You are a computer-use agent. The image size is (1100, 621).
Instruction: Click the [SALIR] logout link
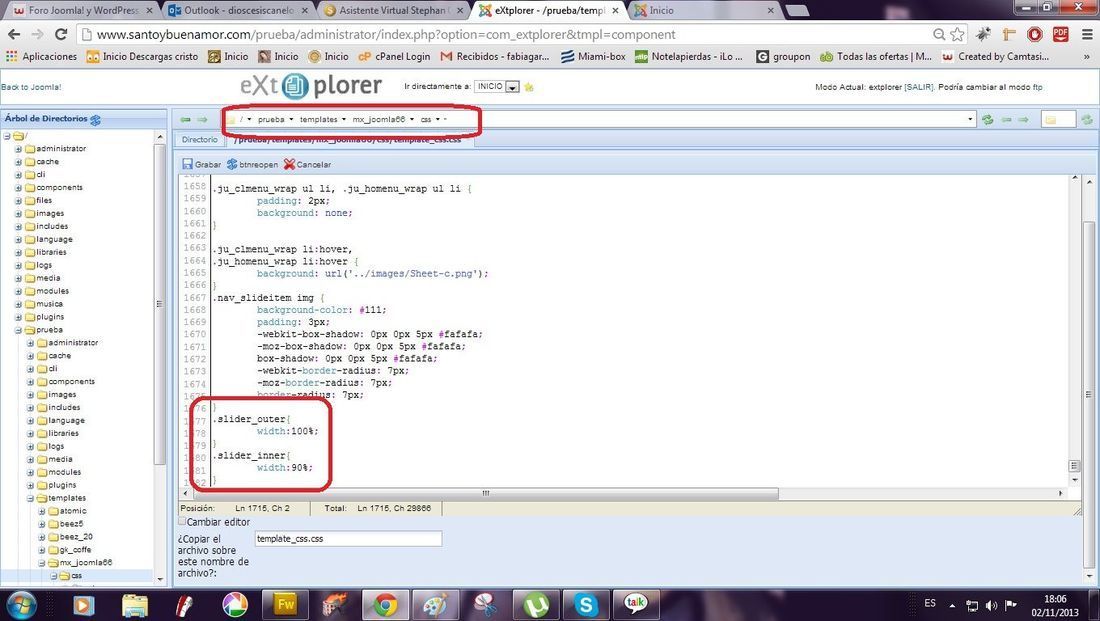pos(919,87)
